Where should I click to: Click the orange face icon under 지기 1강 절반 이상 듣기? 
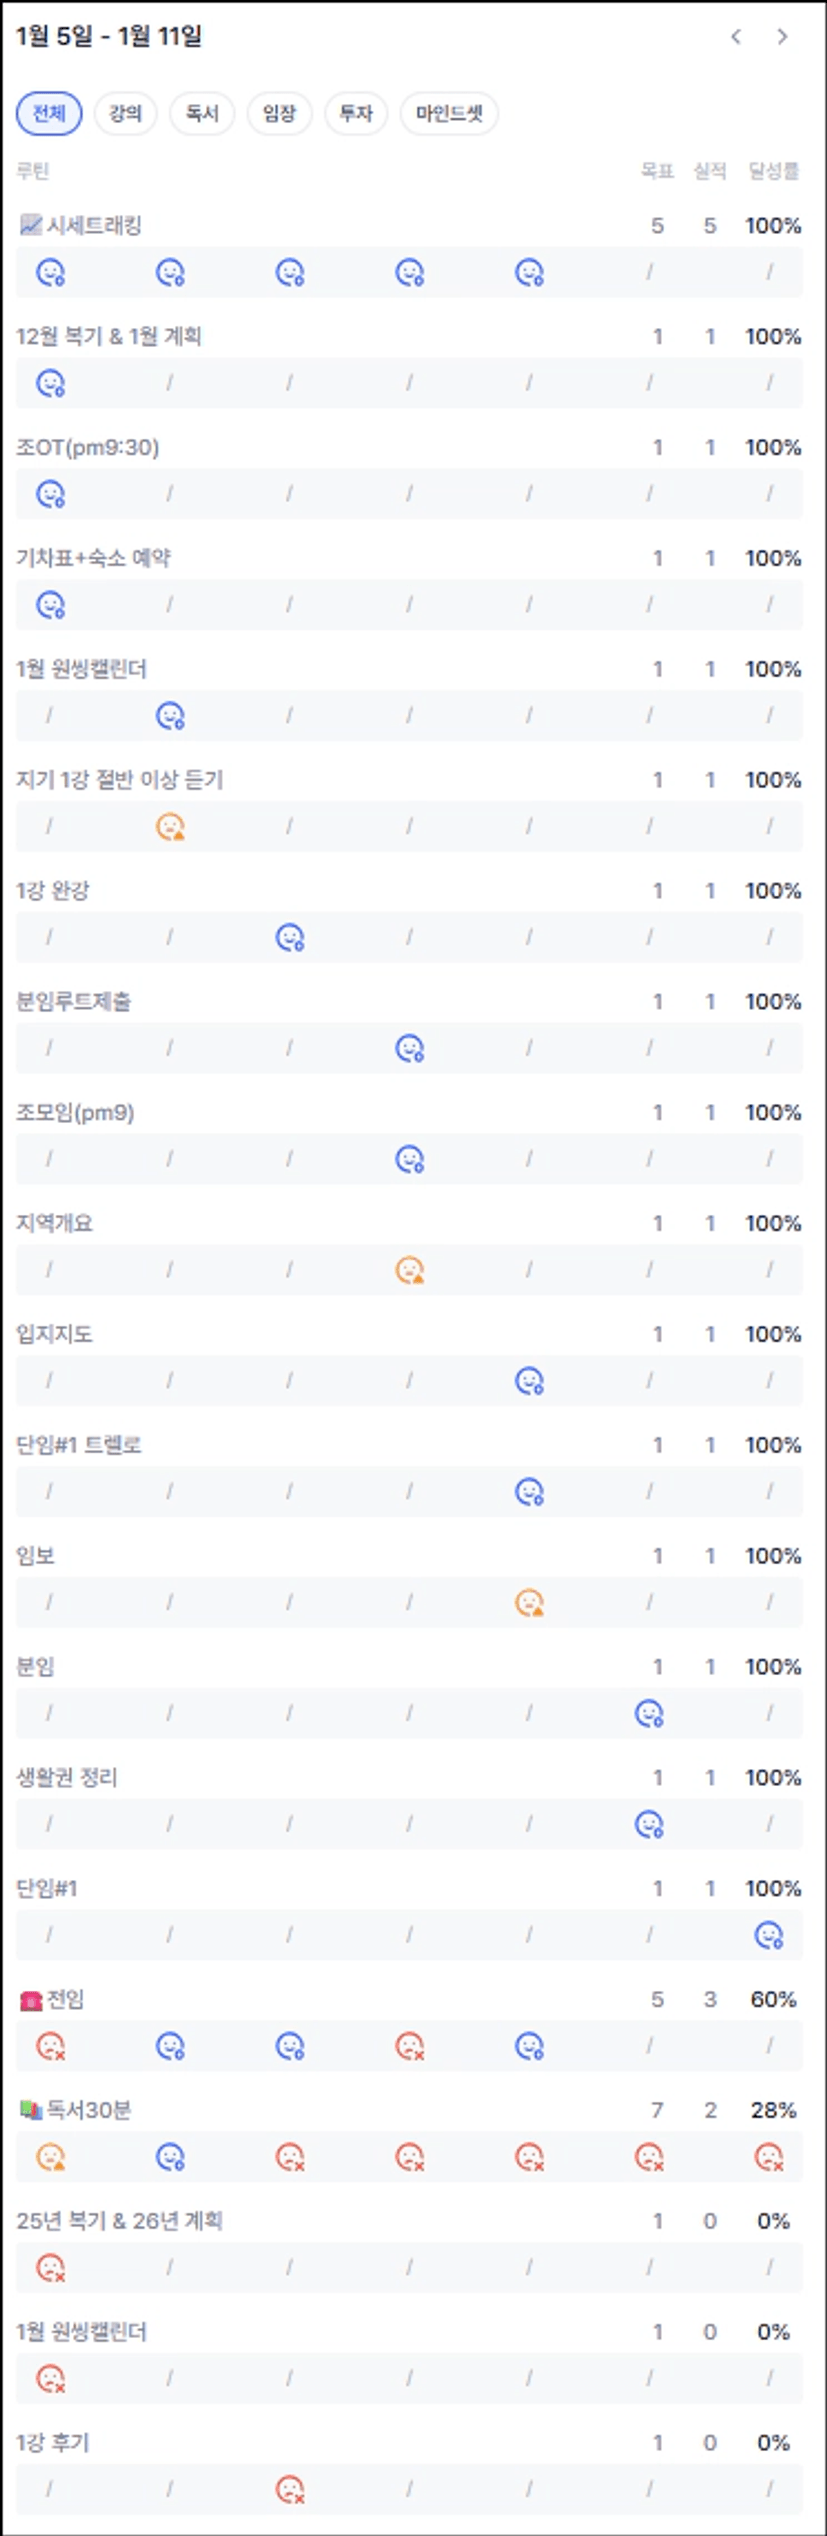click(x=170, y=827)
